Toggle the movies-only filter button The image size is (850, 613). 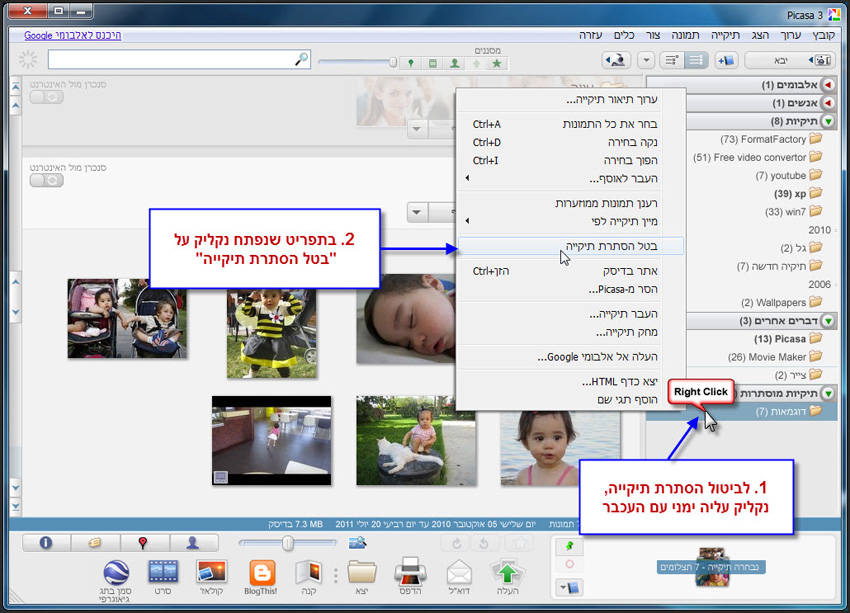[433, 63]
